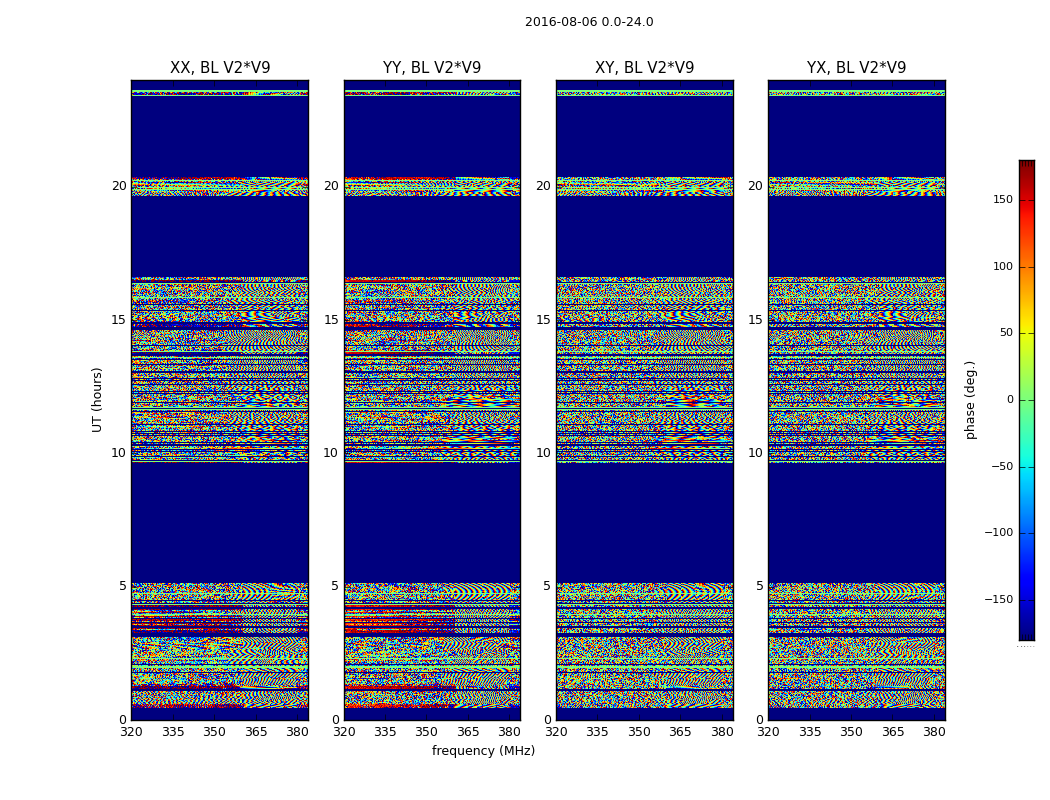
Task: Click the "XX, BL V2*V9" panel title
Action: click(220, 68)
